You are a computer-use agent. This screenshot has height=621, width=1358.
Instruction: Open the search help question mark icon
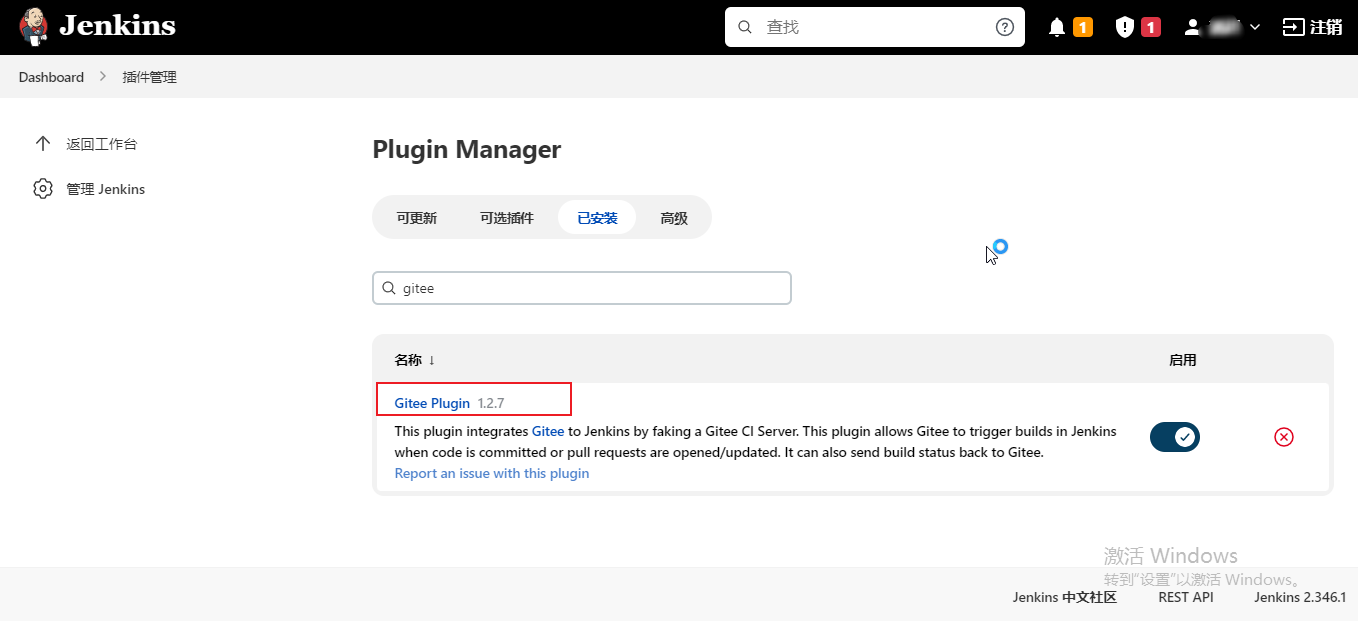1004,26
